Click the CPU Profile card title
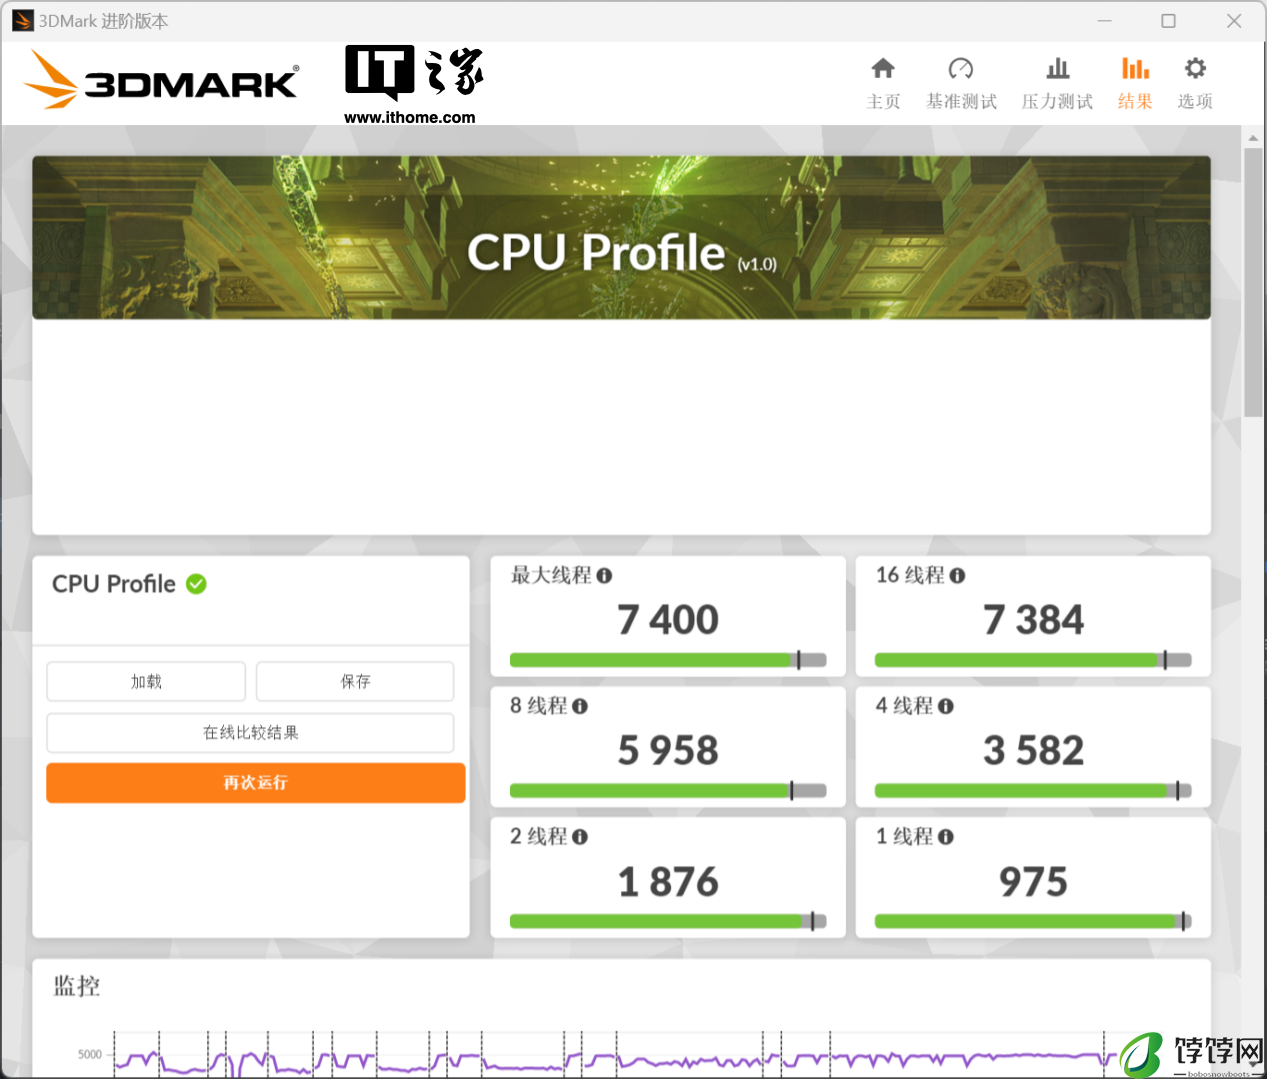The width and height of the screenshot is (1267, 1079). point(114,584)
